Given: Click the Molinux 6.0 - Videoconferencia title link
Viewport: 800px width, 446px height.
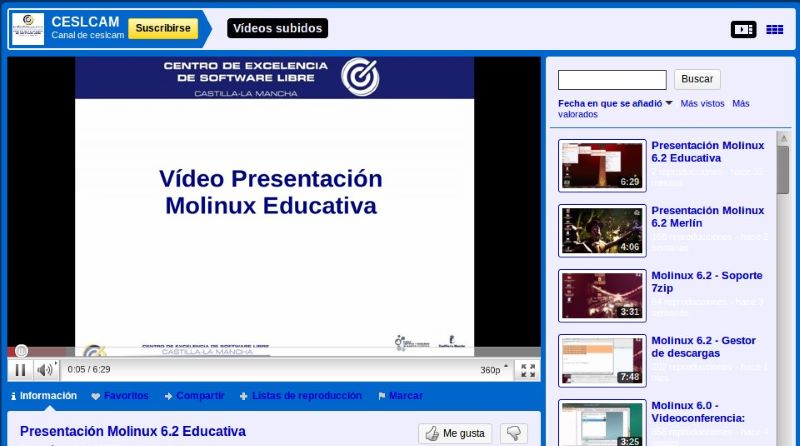Looking at the screenshot, I should (x=698, y=412).
